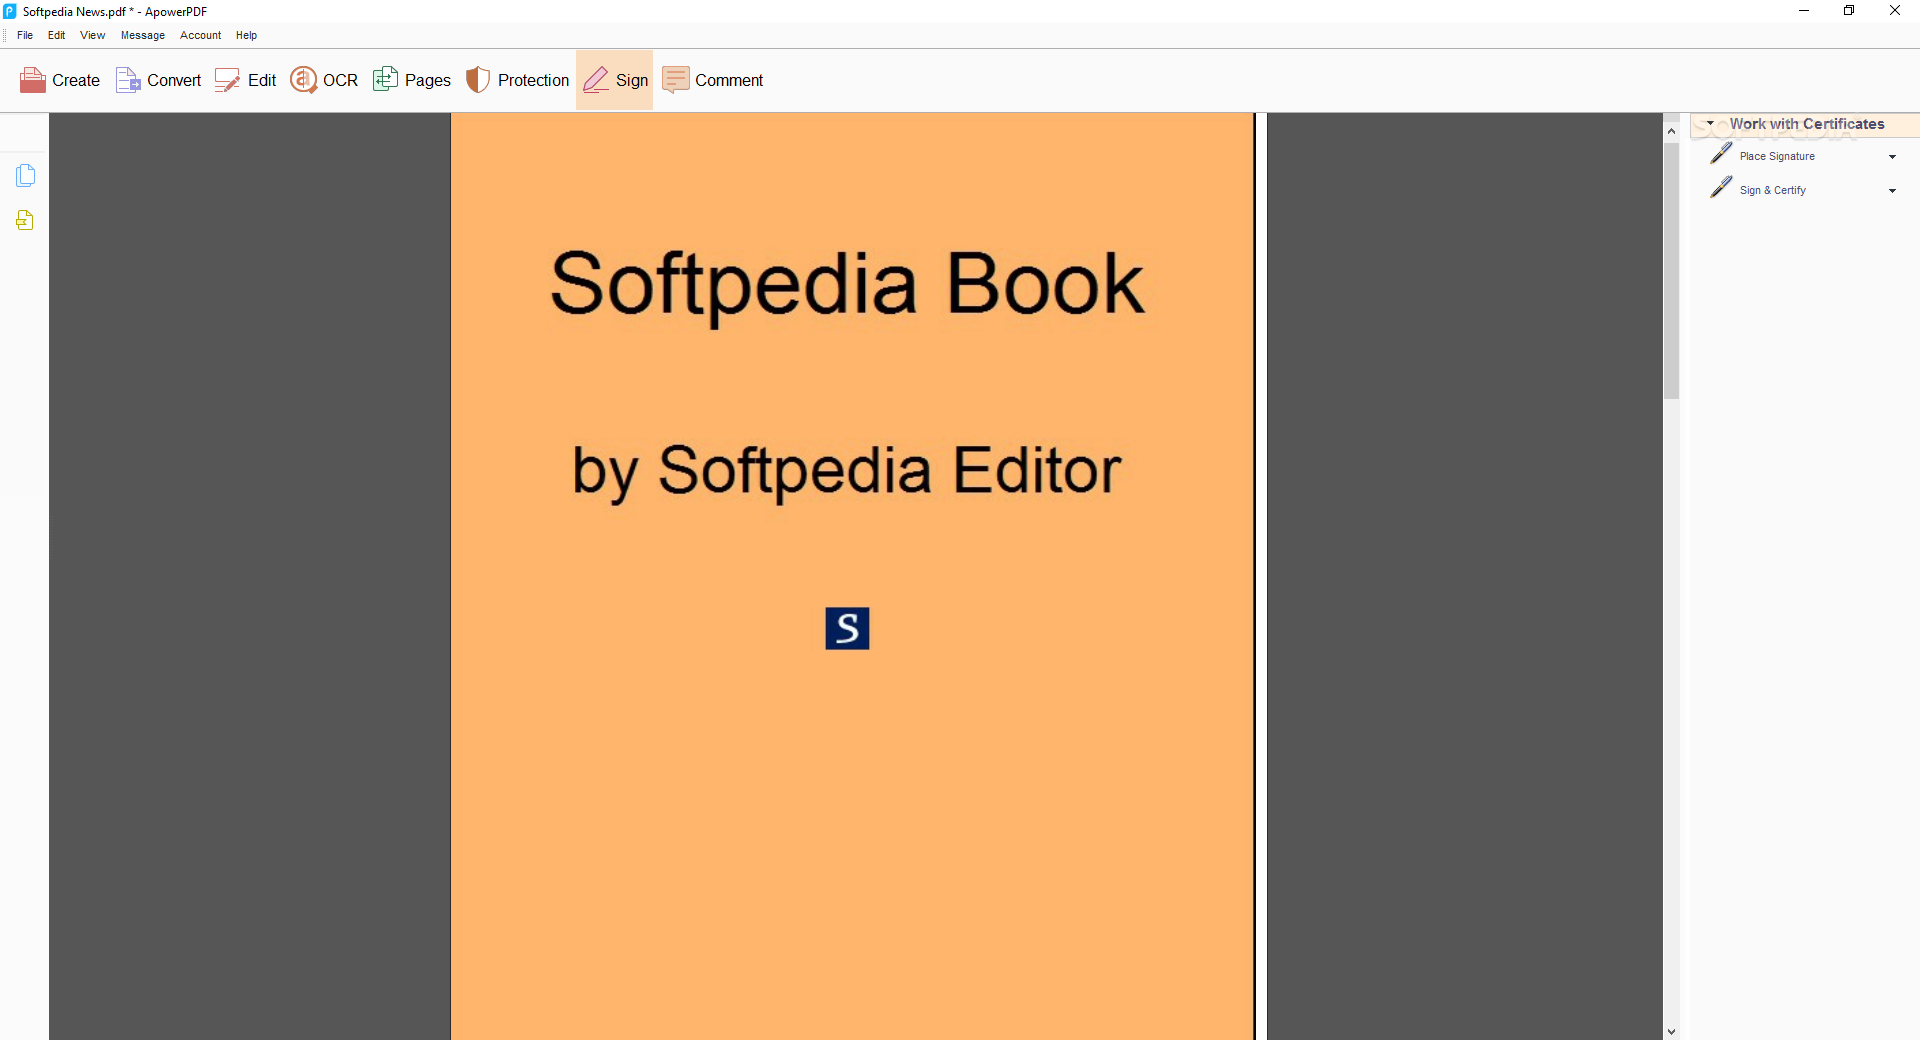Screen dimensions: 1920x1040
Task: Expand the Place Signature dropdown arrow
Action: click(x=1892, y=157)
